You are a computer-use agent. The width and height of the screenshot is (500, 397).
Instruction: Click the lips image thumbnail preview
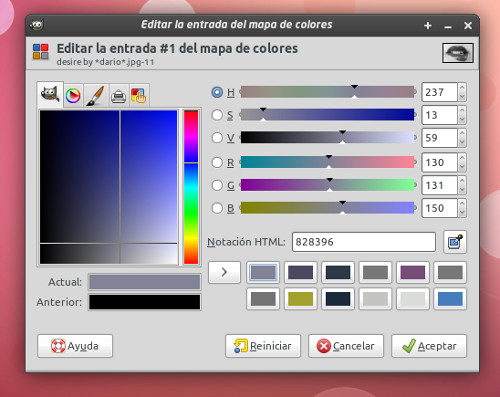(x=458, y=53)
